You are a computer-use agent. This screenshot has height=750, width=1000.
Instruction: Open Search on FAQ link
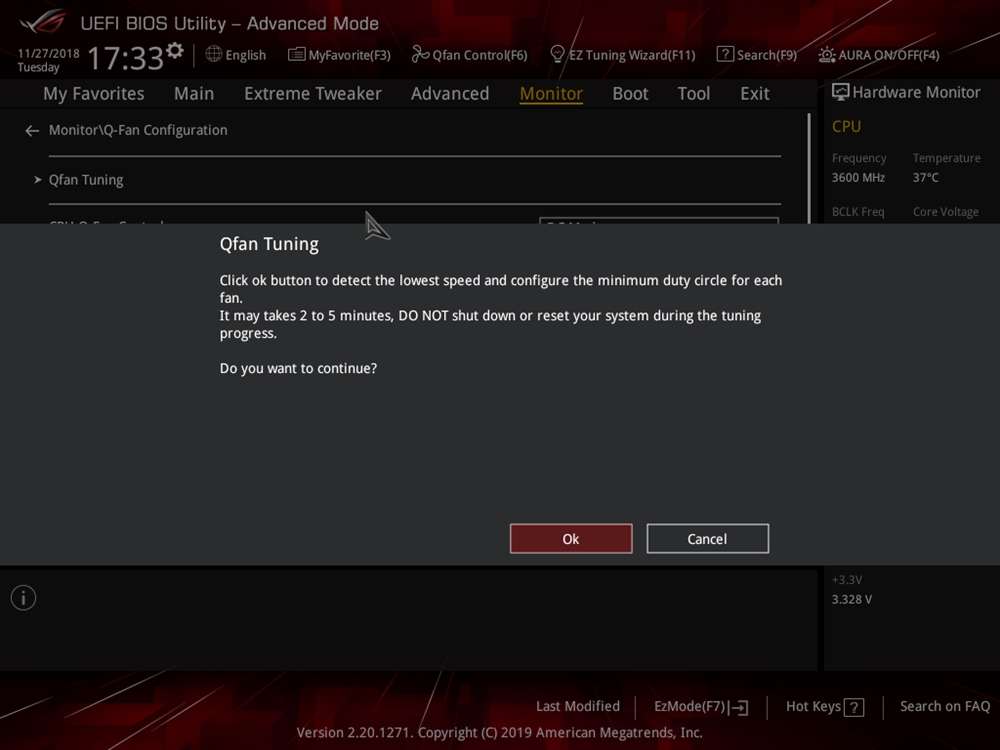pyautogui.click(x=944, y=707)
